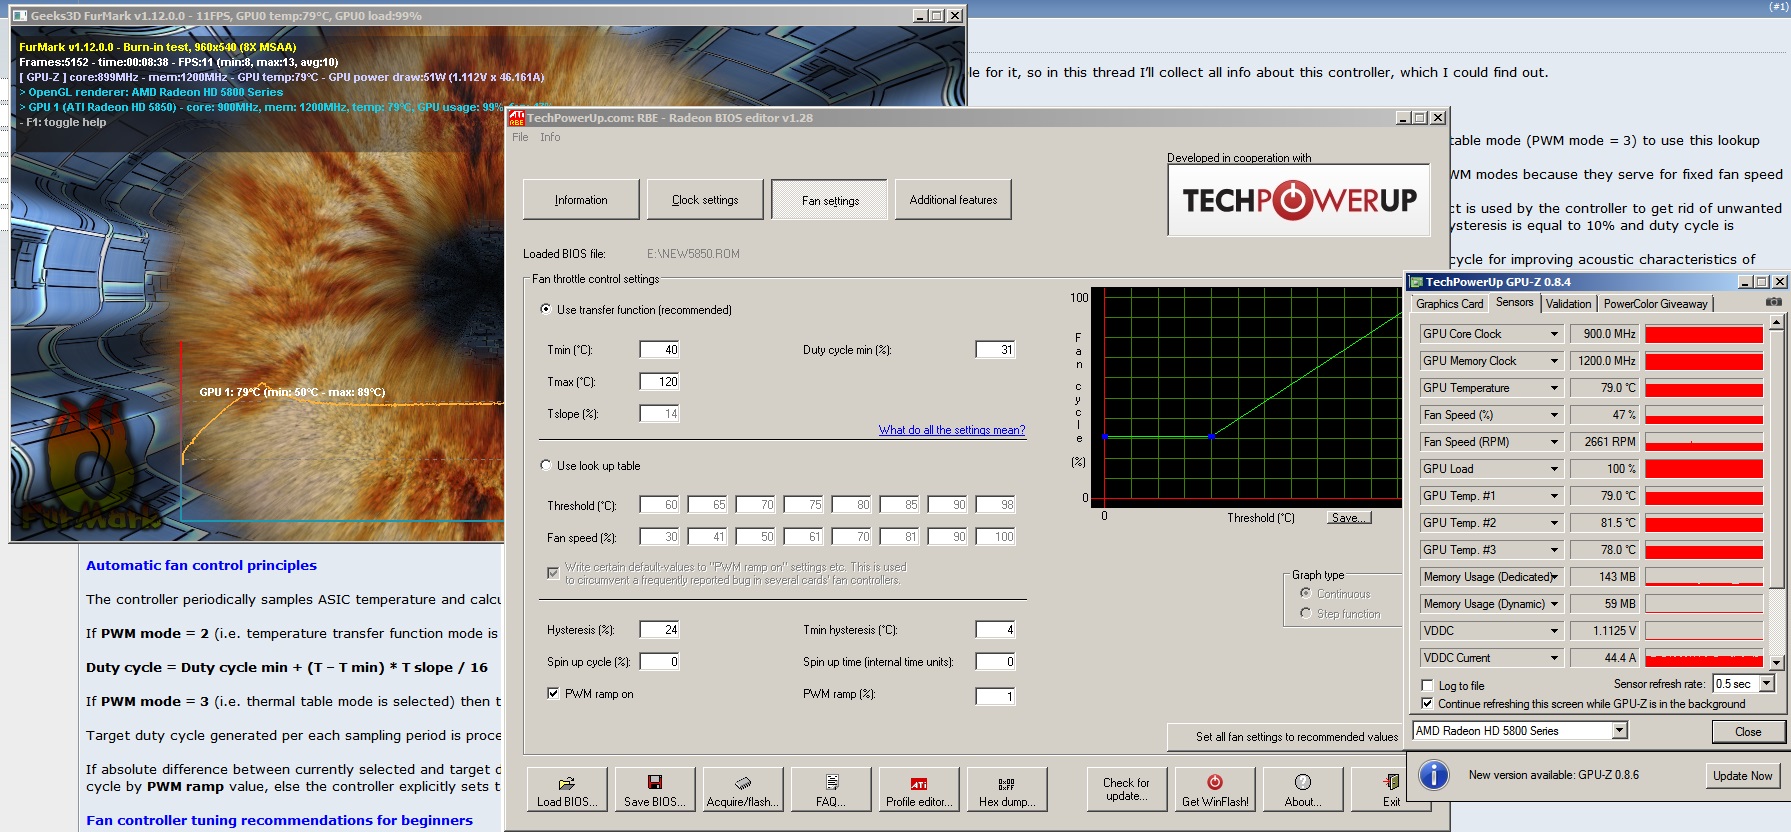Screen dimensions: 1791x832
Task: Launch the Profile editor
Action: (919, 789)
